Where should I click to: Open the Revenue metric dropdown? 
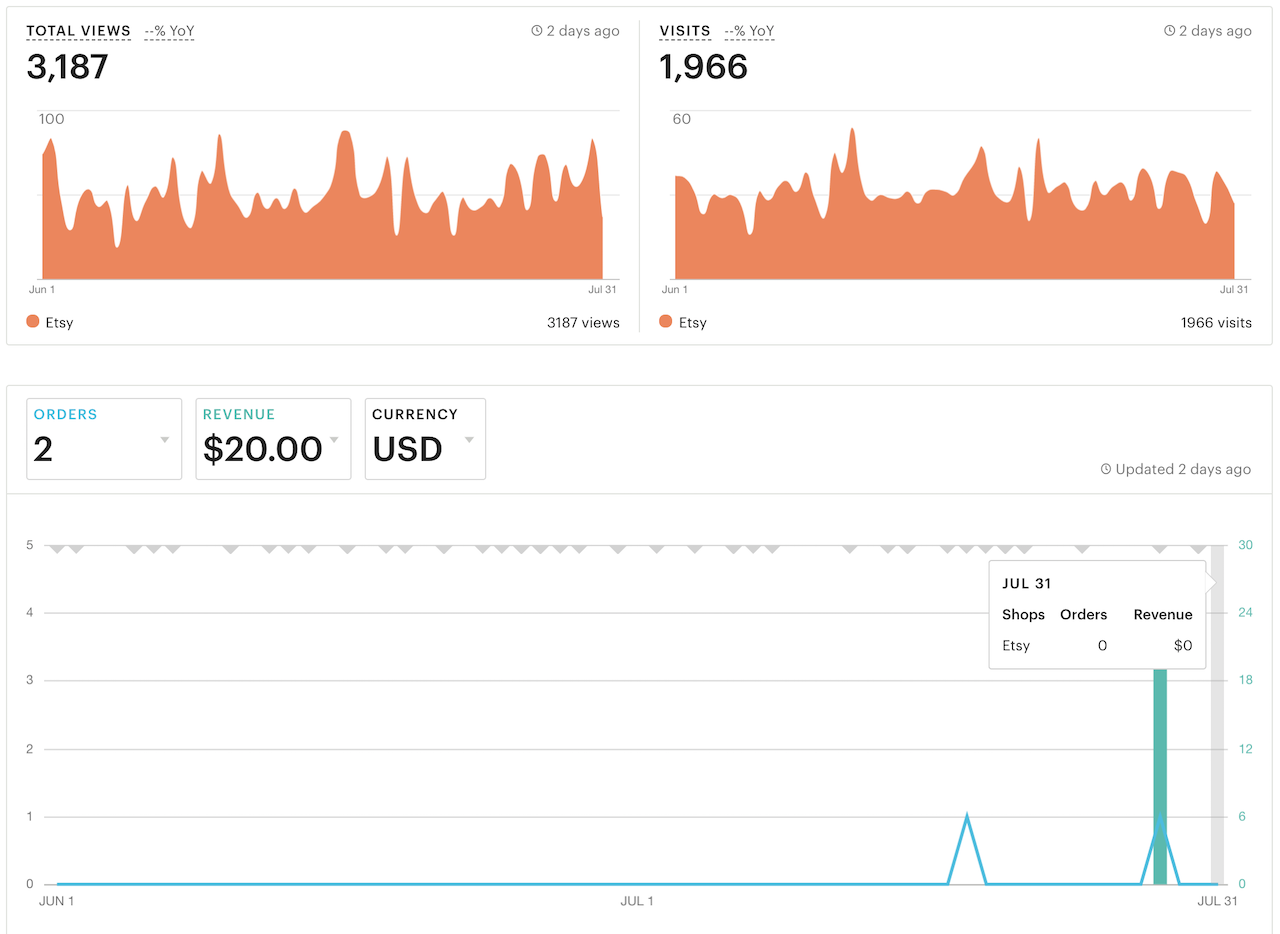pyautogui.click(x=273, y=439)
